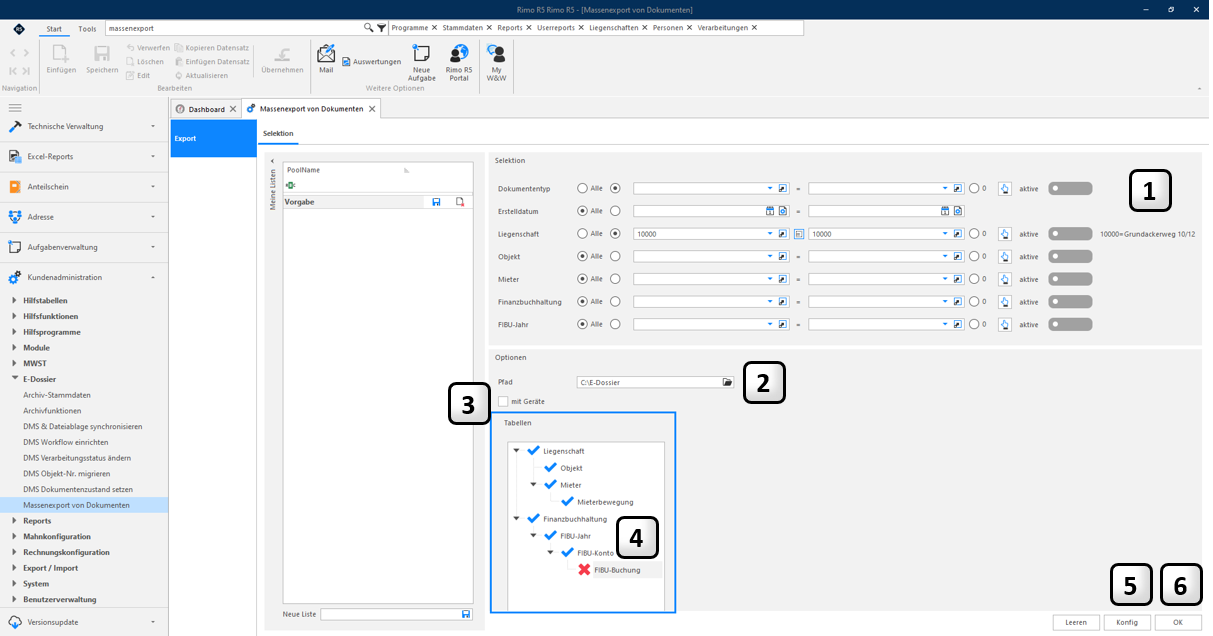Image resolution: width=1213 pixels, height=636 pixels.
Task: Enable the mit Geräte checkbox
Action: (x=503, y=401)
